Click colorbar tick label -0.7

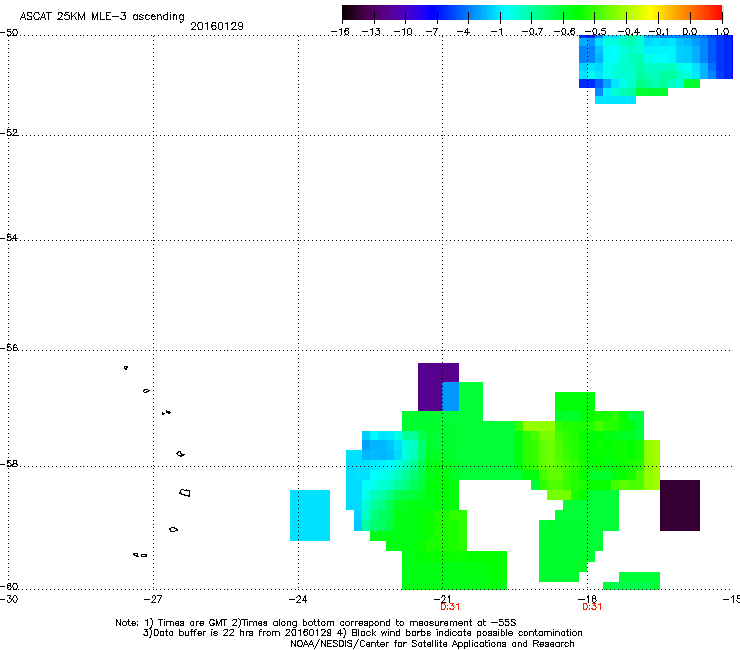point(532,32)
